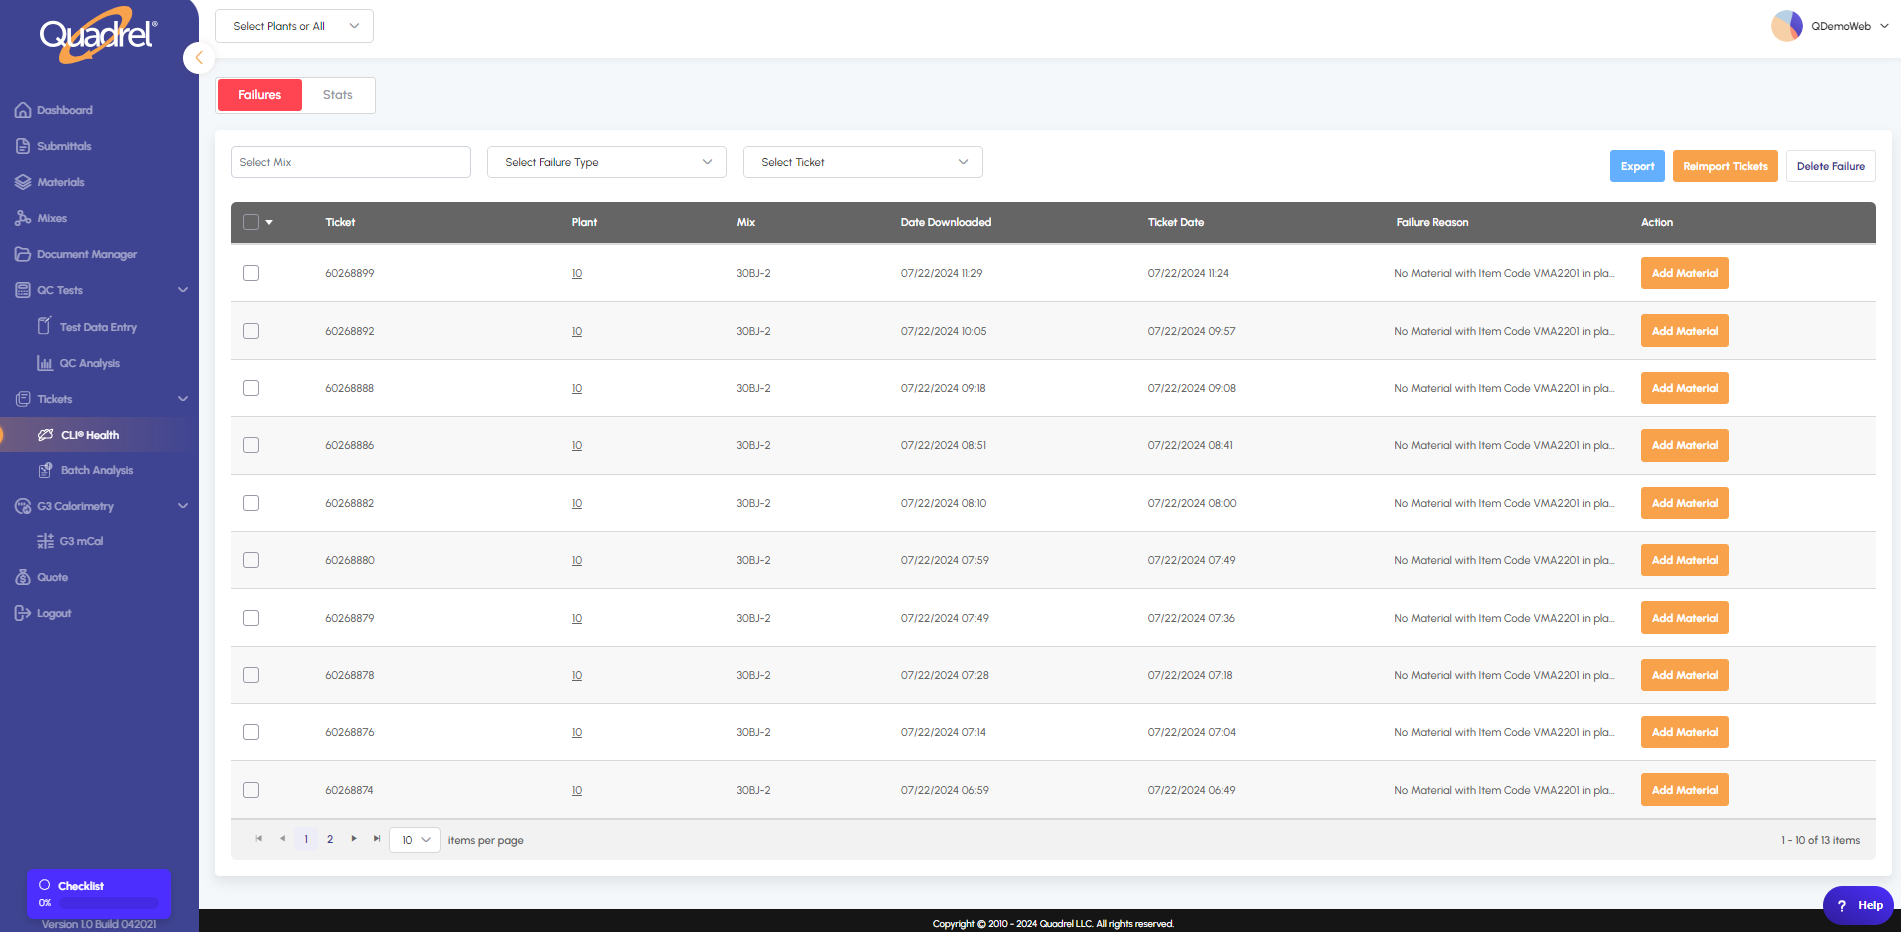
Task: Open Mixes via its sidebar icon
Action: coord(23,218)
